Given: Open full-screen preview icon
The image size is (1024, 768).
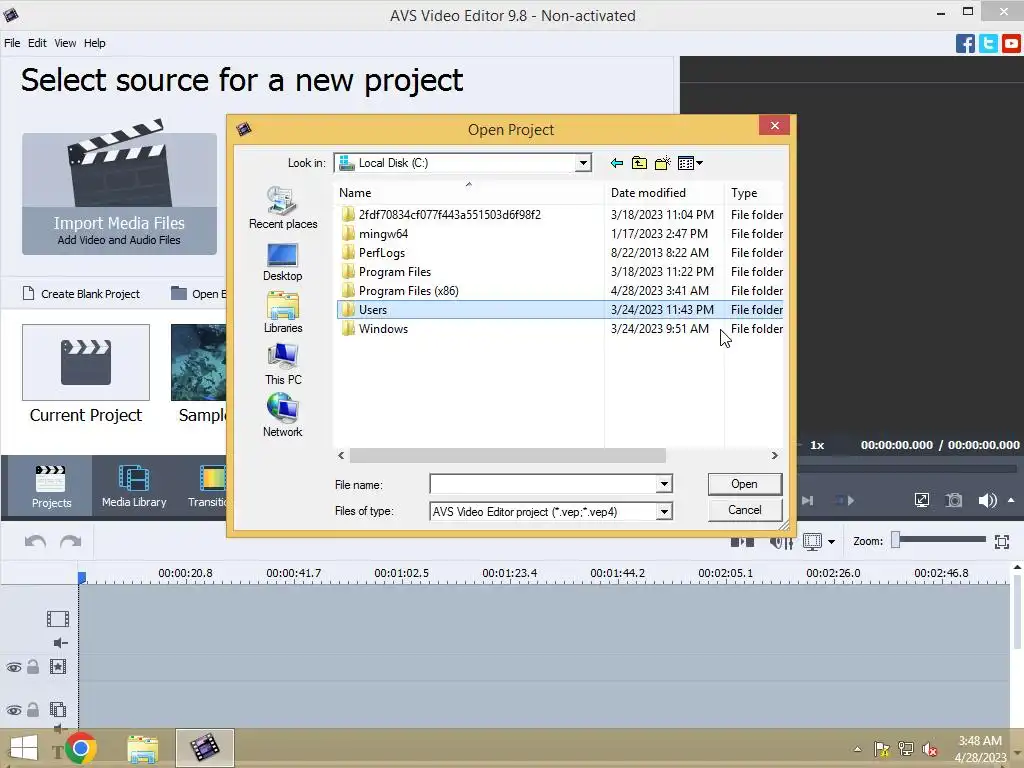Looking at the screenshot, I should [x=921, y=501].
